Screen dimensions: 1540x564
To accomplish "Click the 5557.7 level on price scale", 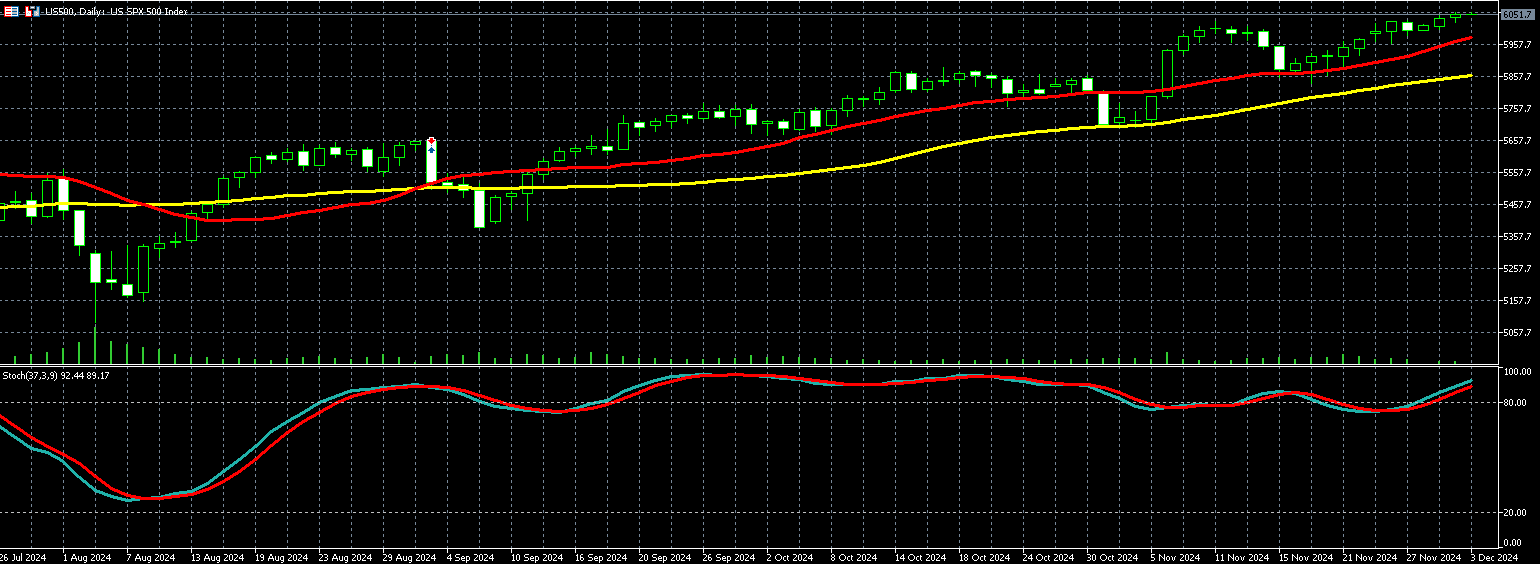I will click(1517, 172).
